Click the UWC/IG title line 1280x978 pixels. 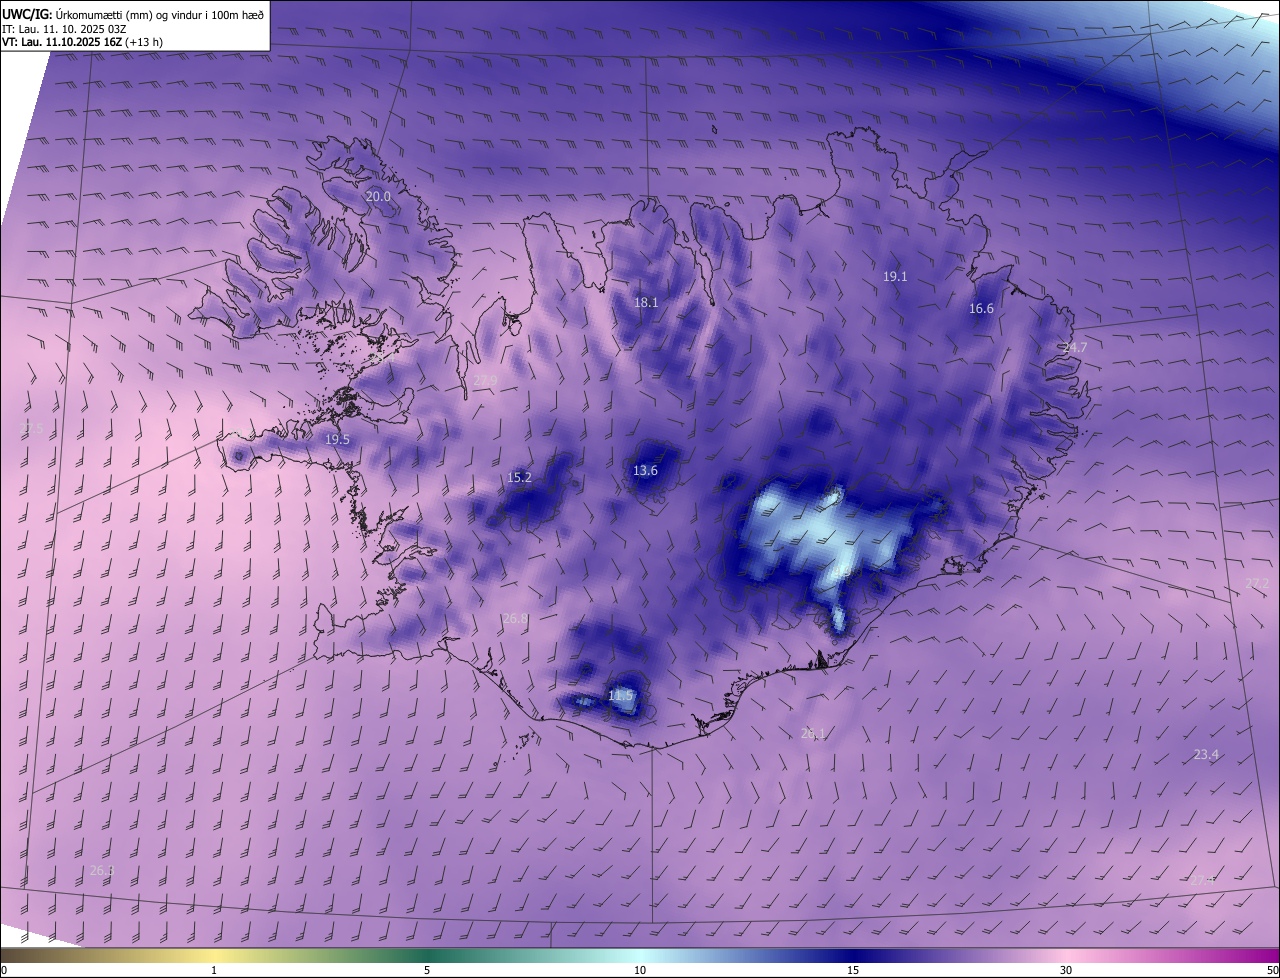(x=133, y=13)
